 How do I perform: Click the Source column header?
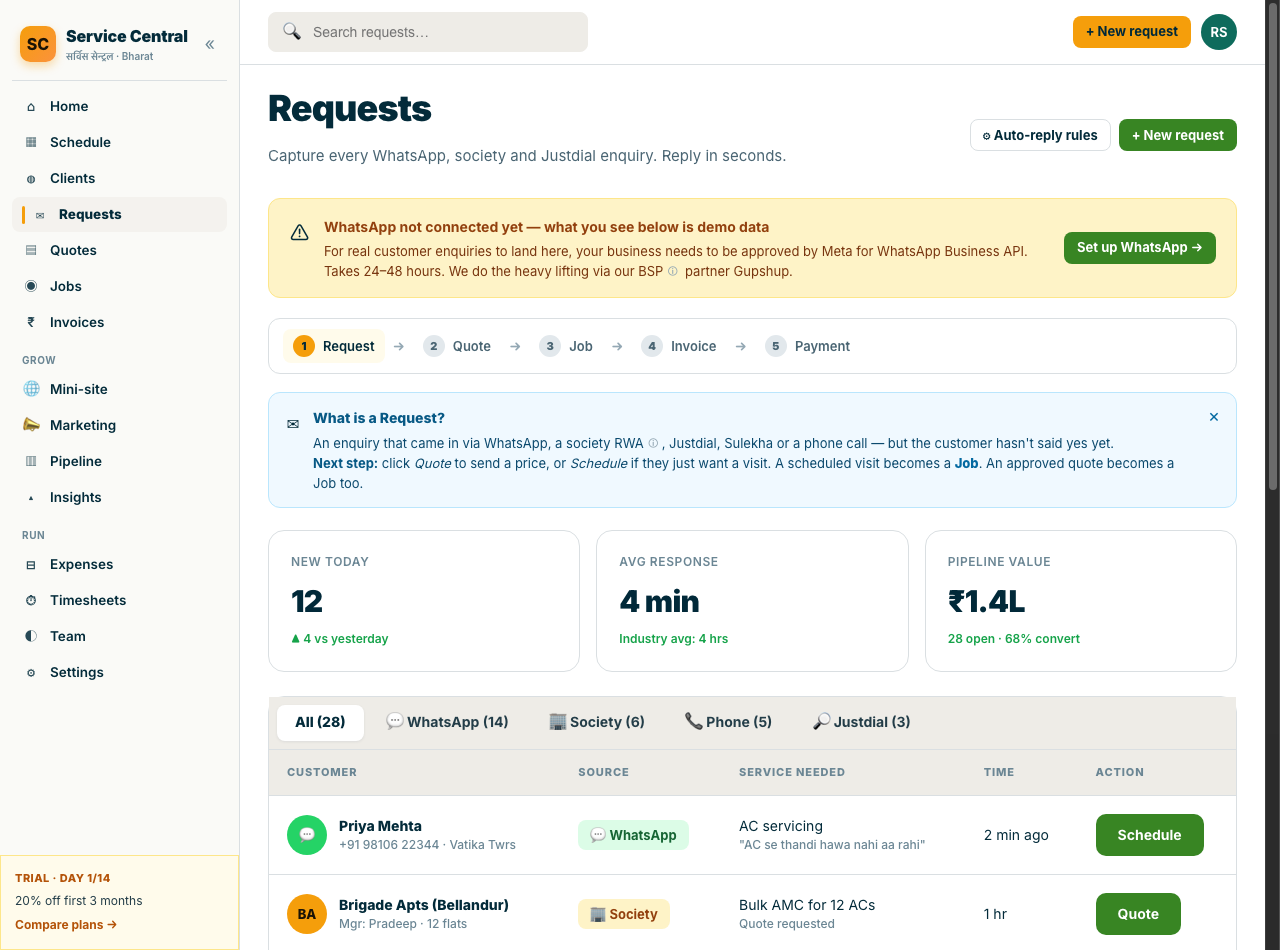point(604,772)
